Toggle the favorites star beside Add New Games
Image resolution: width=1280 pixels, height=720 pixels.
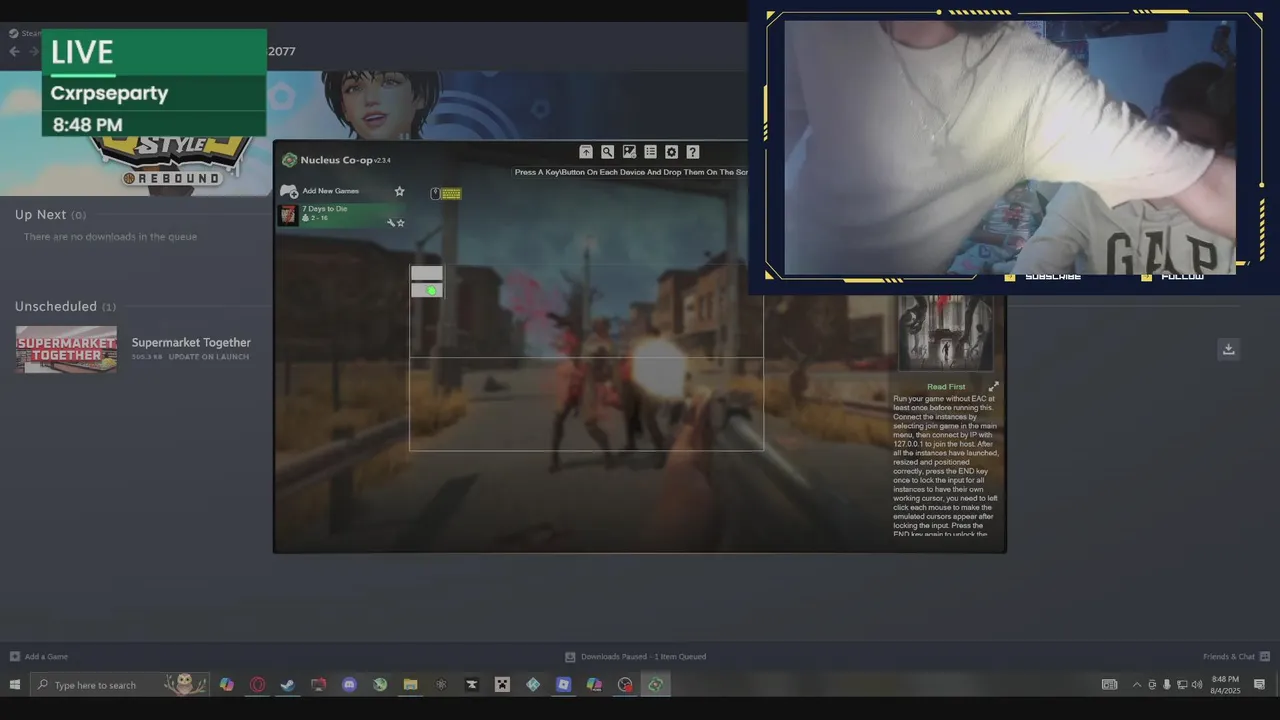(399, 191)
